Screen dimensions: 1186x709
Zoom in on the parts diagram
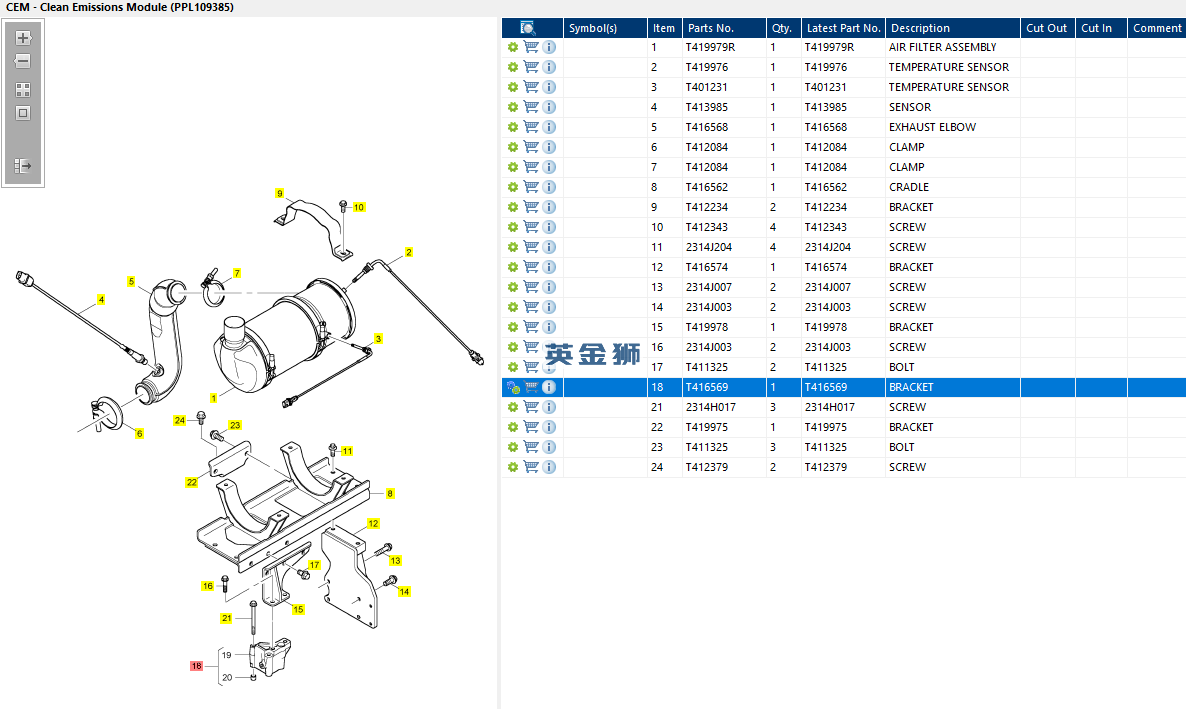tap(23, 38)
